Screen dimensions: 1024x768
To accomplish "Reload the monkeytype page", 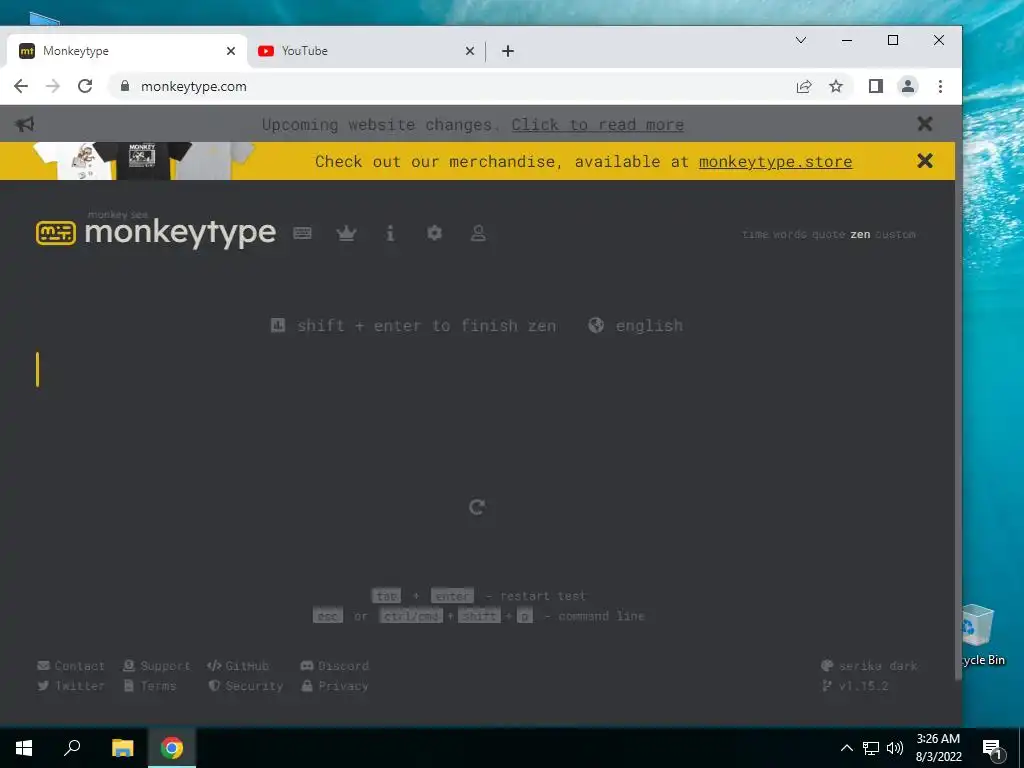I will [85, 86].
